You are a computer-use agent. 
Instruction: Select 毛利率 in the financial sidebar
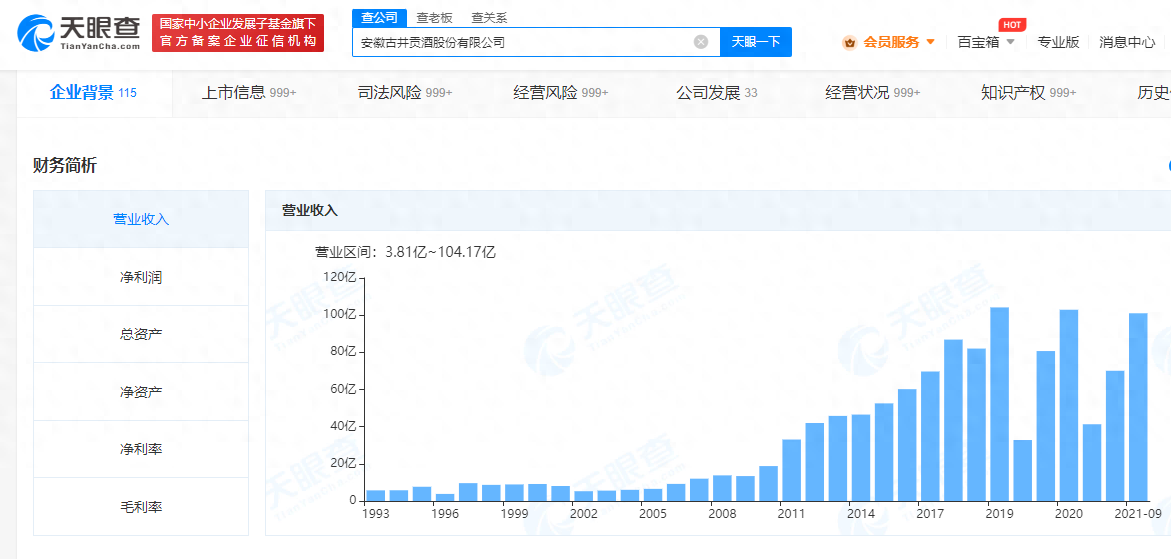click(x=141, y=507)
